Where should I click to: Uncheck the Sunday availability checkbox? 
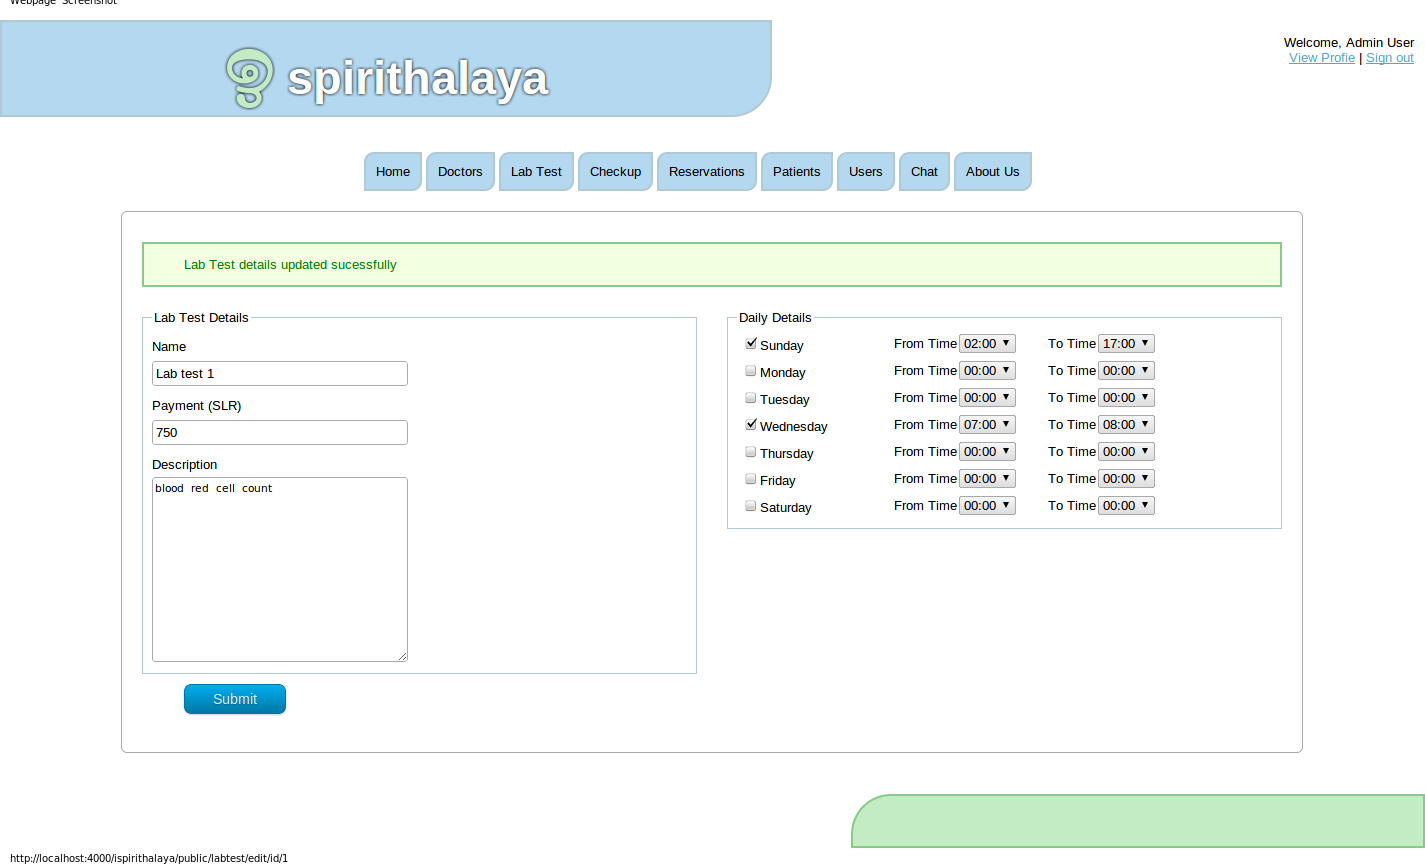coord(750,343)
